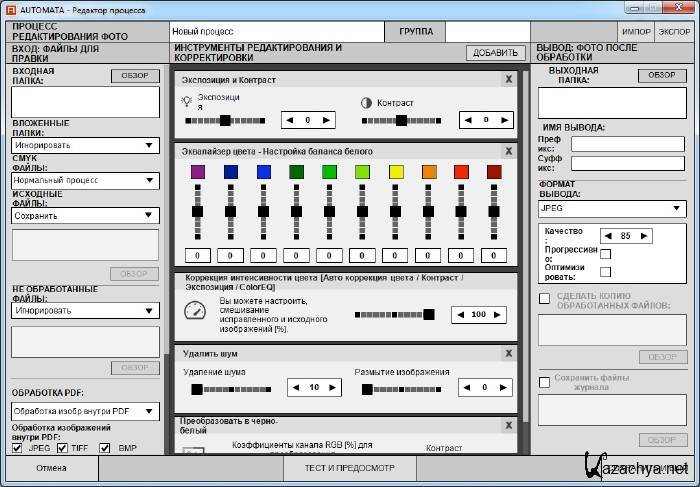
Task: Open the ФОРМАТ ВЫВОДА JPEG dropdown
Action: point(612,209)
